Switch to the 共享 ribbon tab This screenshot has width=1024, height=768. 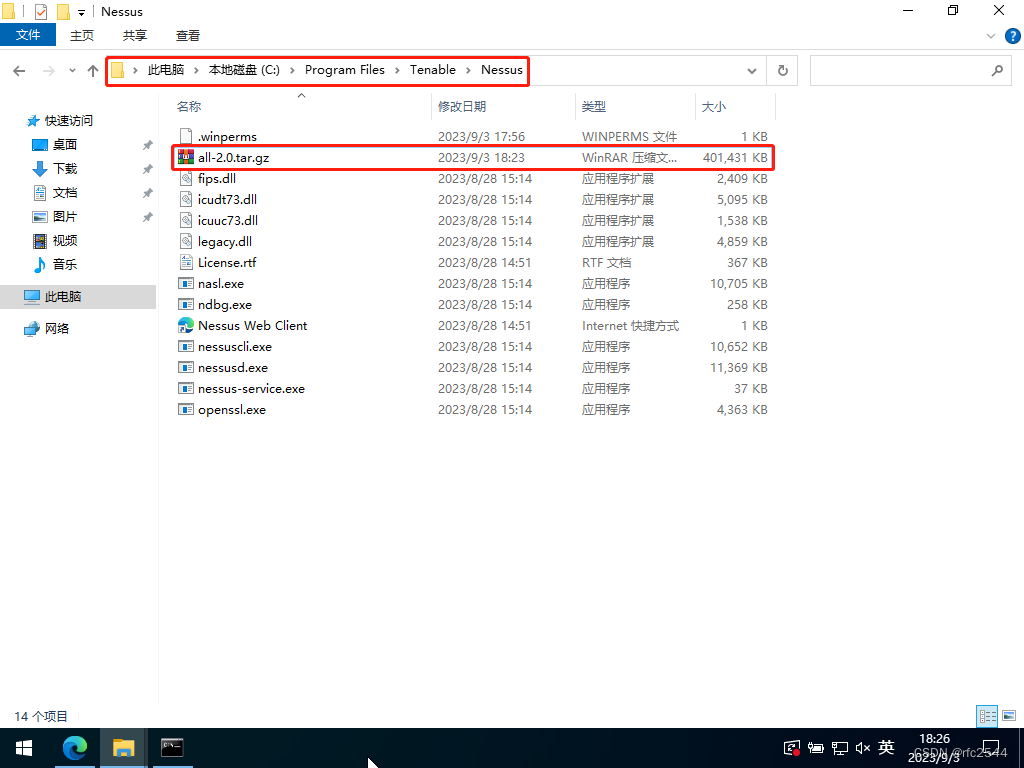(135, 35)
